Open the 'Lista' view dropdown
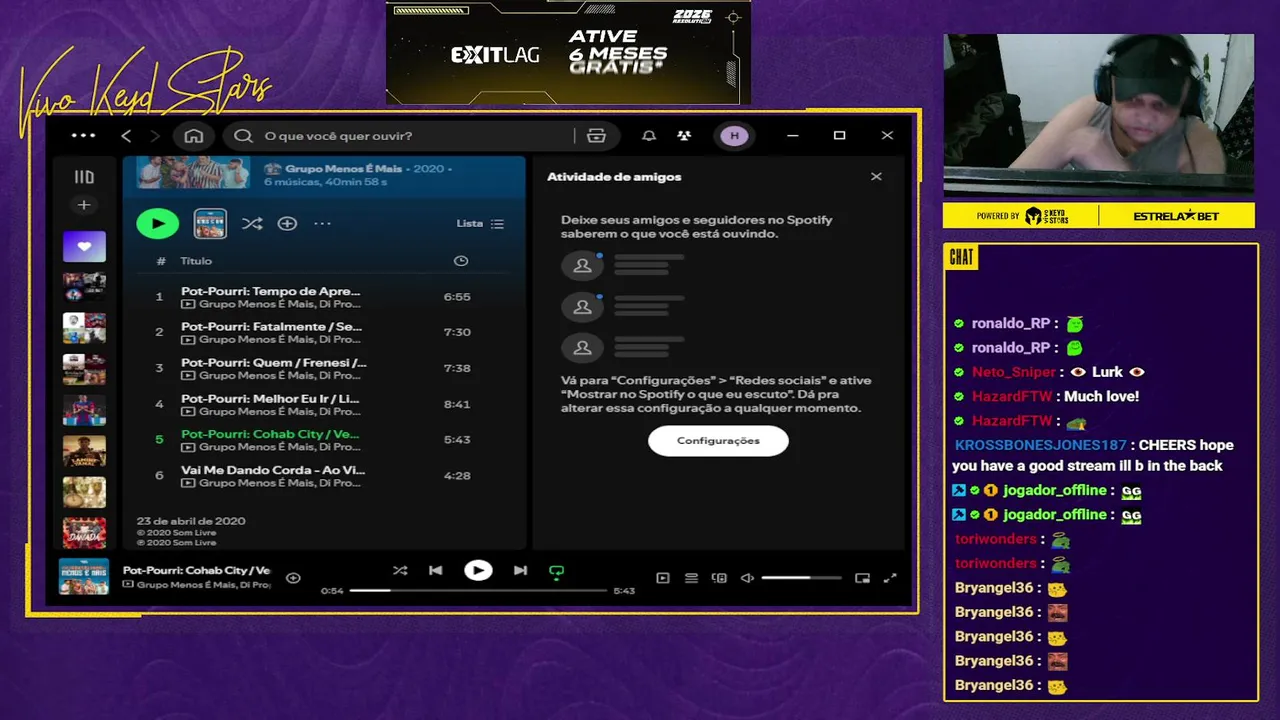Image resolution: width=1280 pixels, height=720 pixels. point(480,224)
